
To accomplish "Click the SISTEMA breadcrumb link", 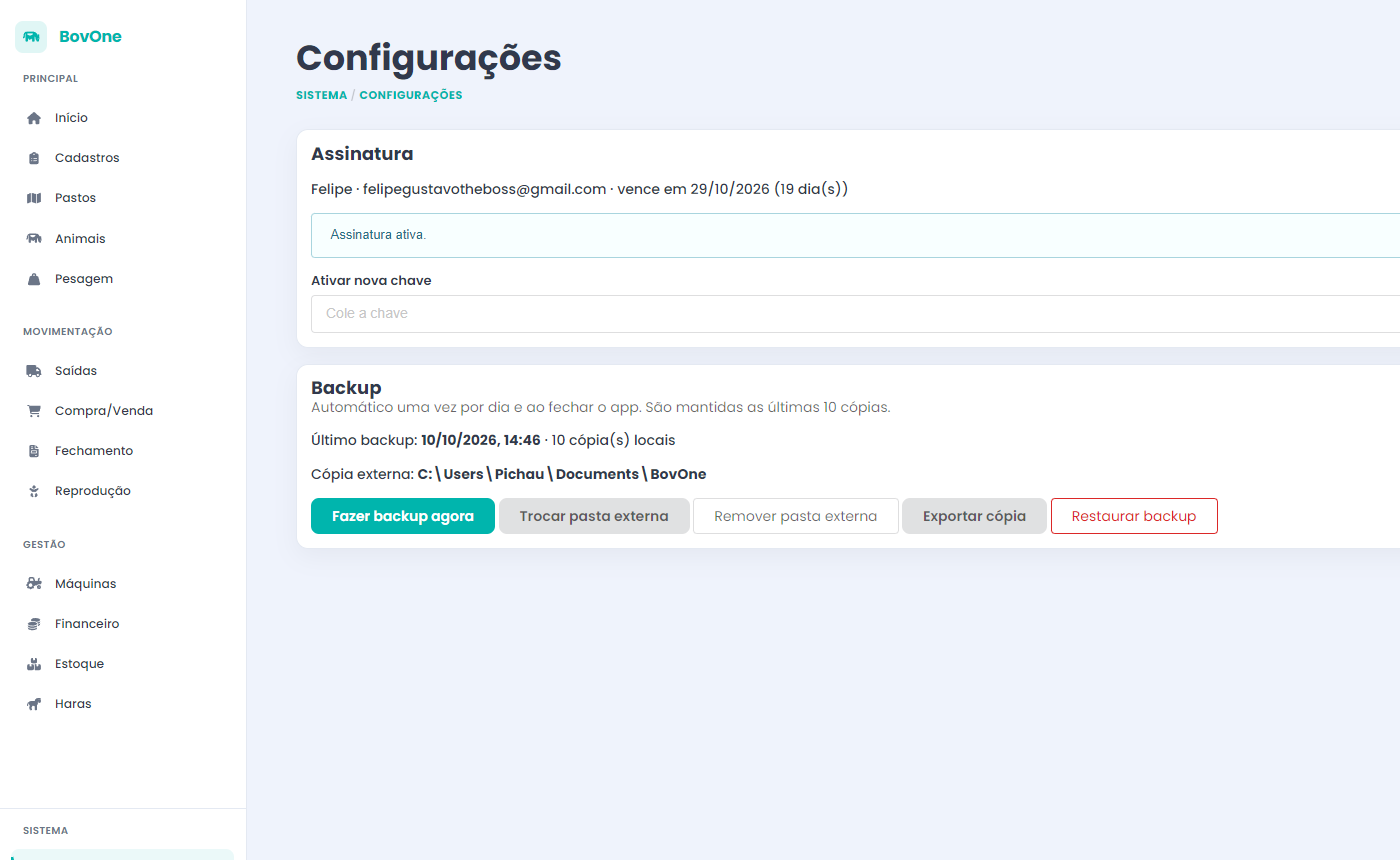I will coord(322,96).
